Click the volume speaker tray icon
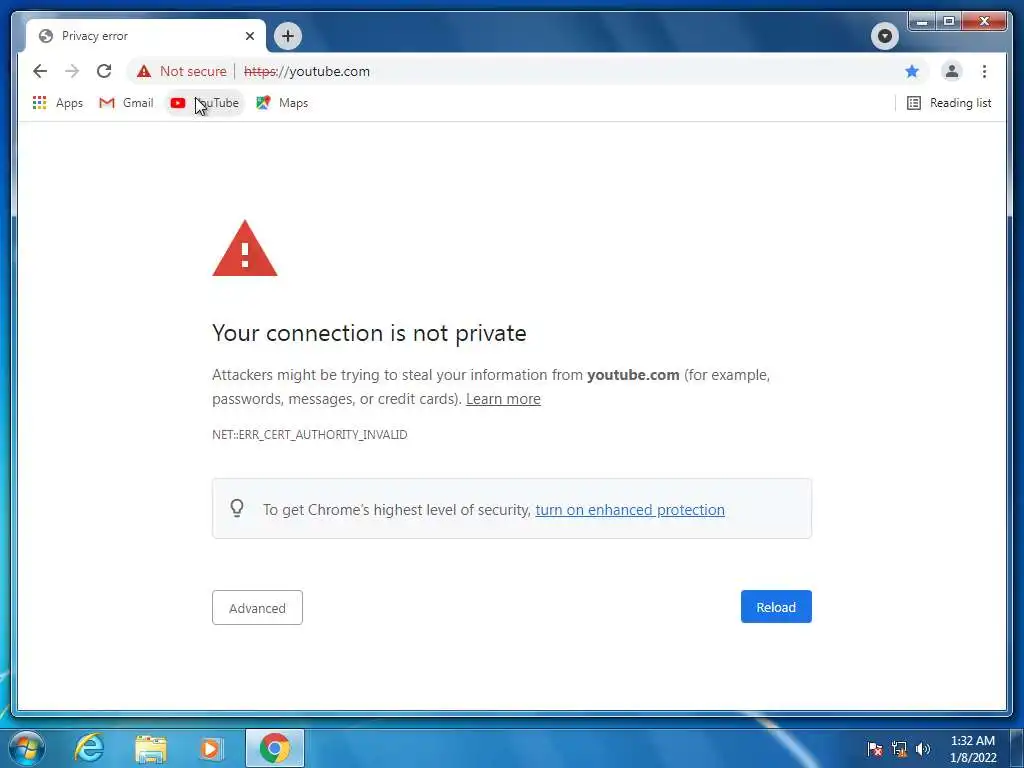This screenshot has width=1024, height=768. (x=923, y=749)
